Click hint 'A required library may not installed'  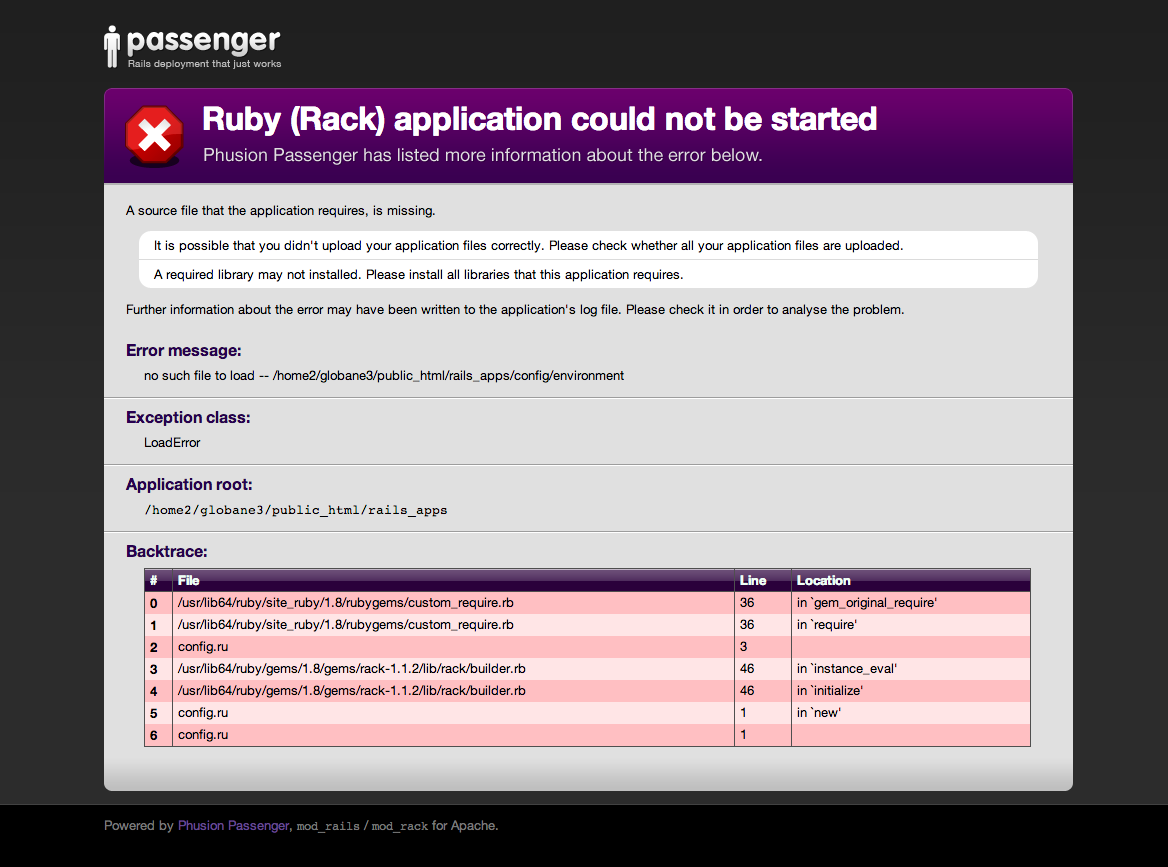click(418, 275)
